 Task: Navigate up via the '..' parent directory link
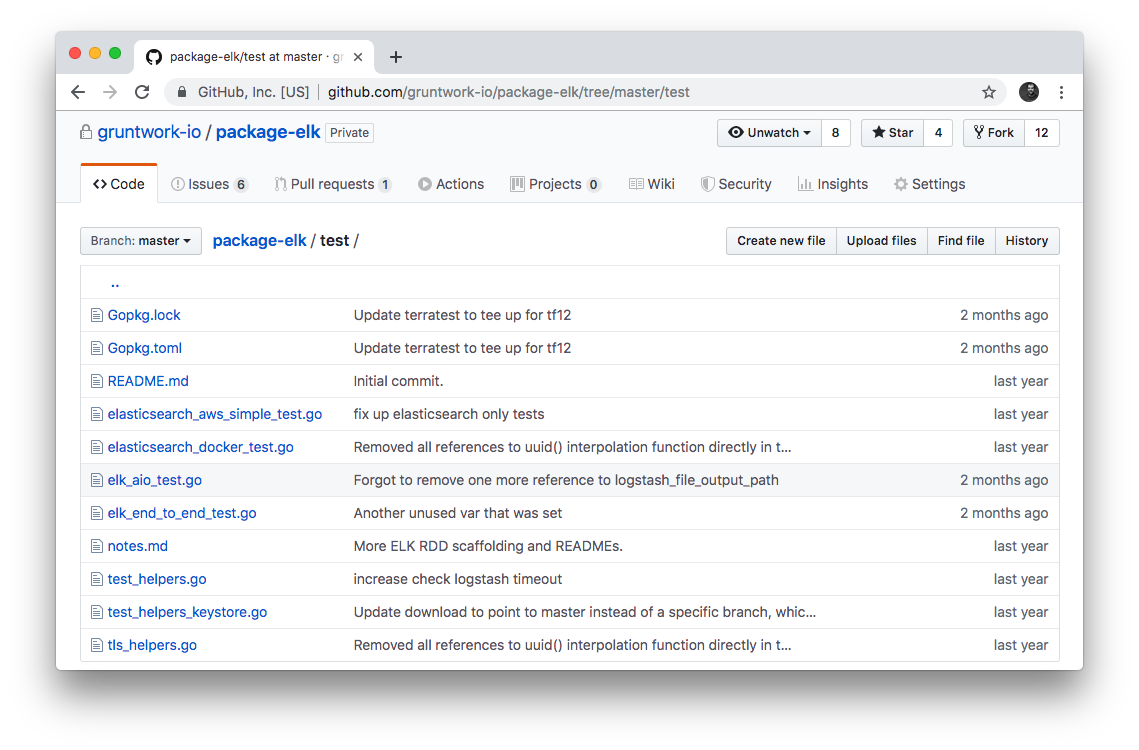[115, 283]
